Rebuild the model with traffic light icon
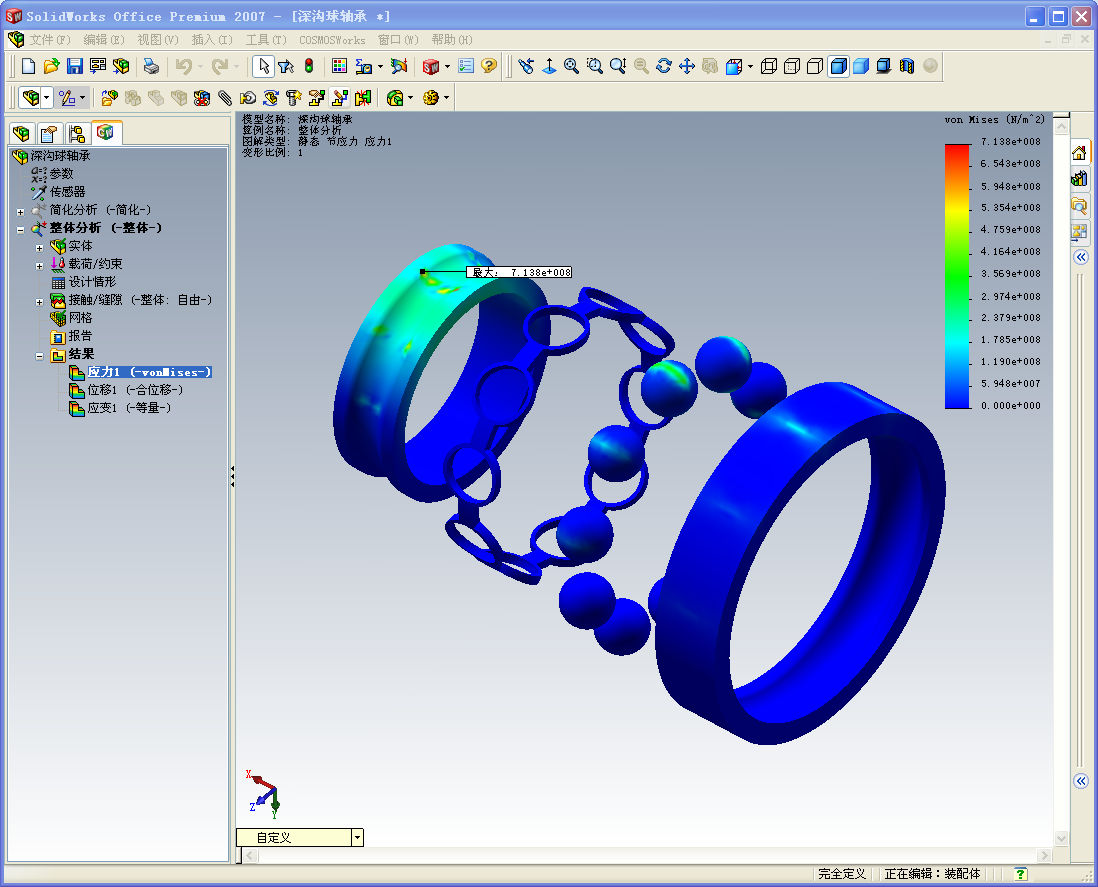 309,67
